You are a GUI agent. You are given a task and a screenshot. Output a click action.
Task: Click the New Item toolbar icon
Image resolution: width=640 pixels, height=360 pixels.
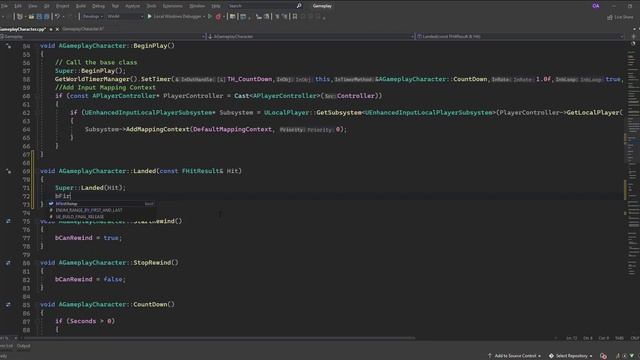click(20, 17)
